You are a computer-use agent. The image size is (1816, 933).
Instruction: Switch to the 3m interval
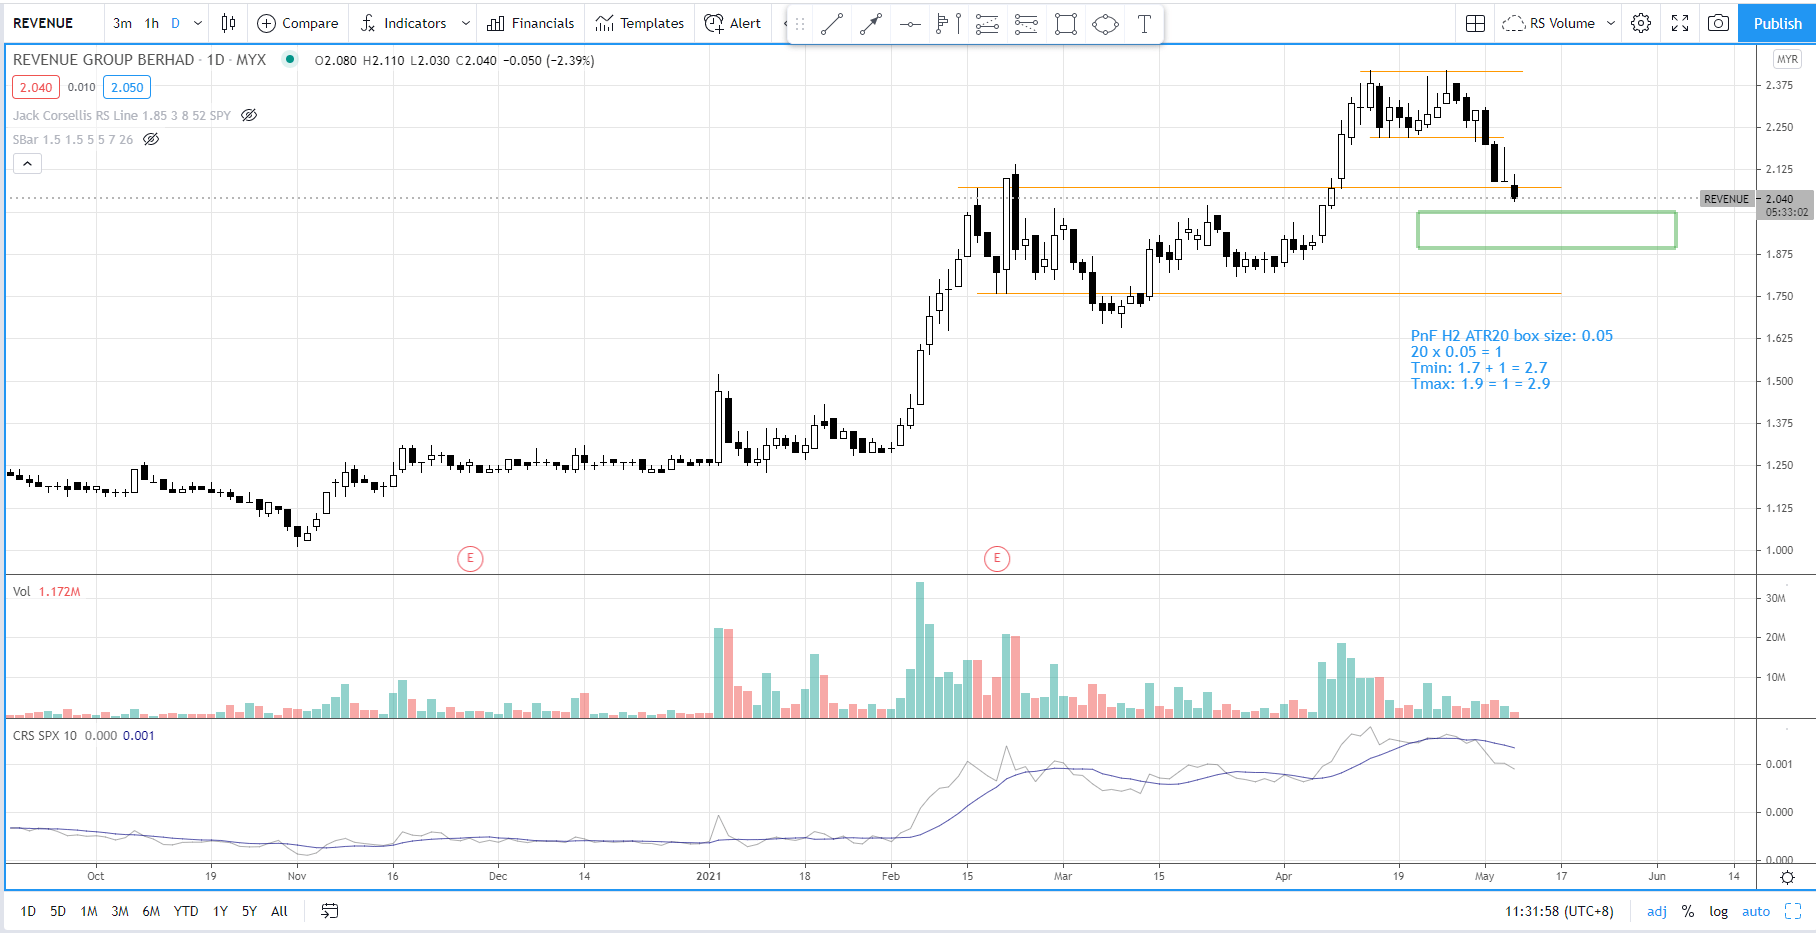coord(122,23)
